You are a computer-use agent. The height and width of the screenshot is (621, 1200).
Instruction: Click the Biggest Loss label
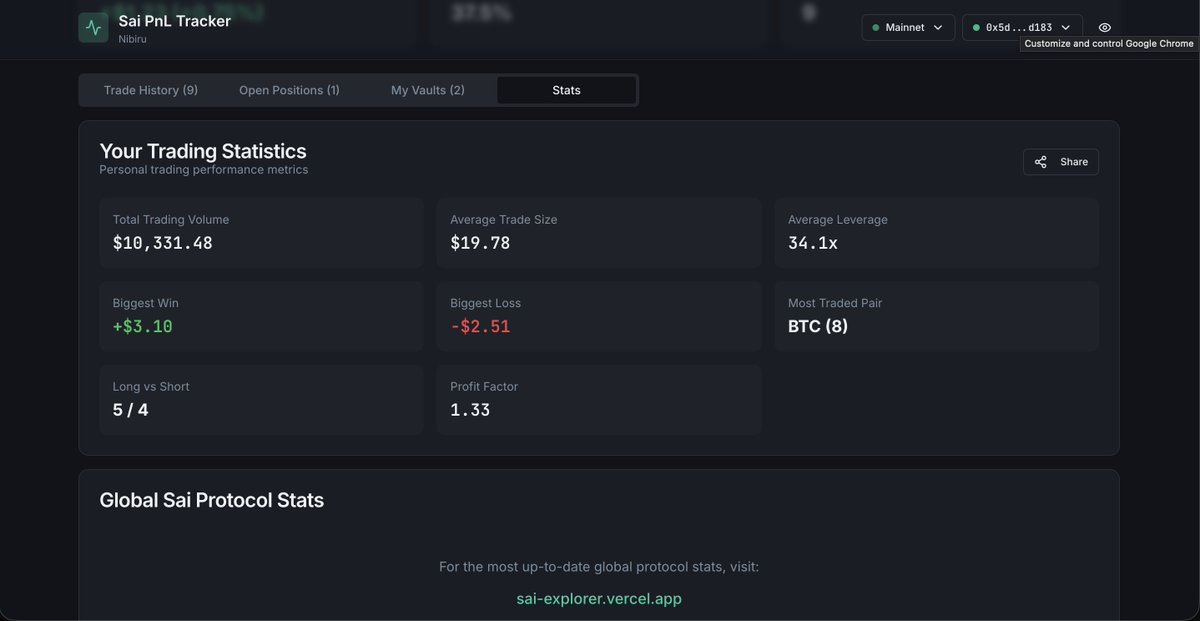pos(486,303)
